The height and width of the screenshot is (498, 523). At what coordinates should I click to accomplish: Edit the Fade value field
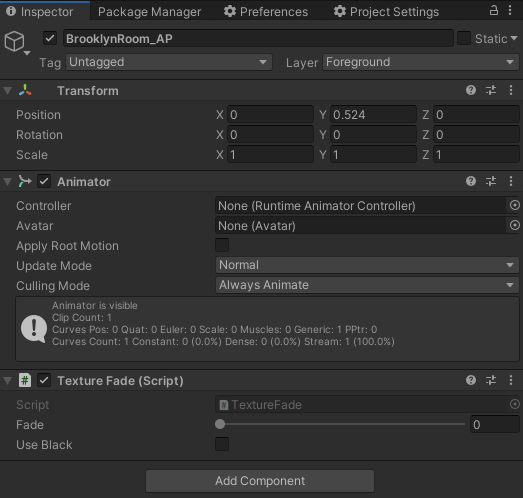pos(495,424)
